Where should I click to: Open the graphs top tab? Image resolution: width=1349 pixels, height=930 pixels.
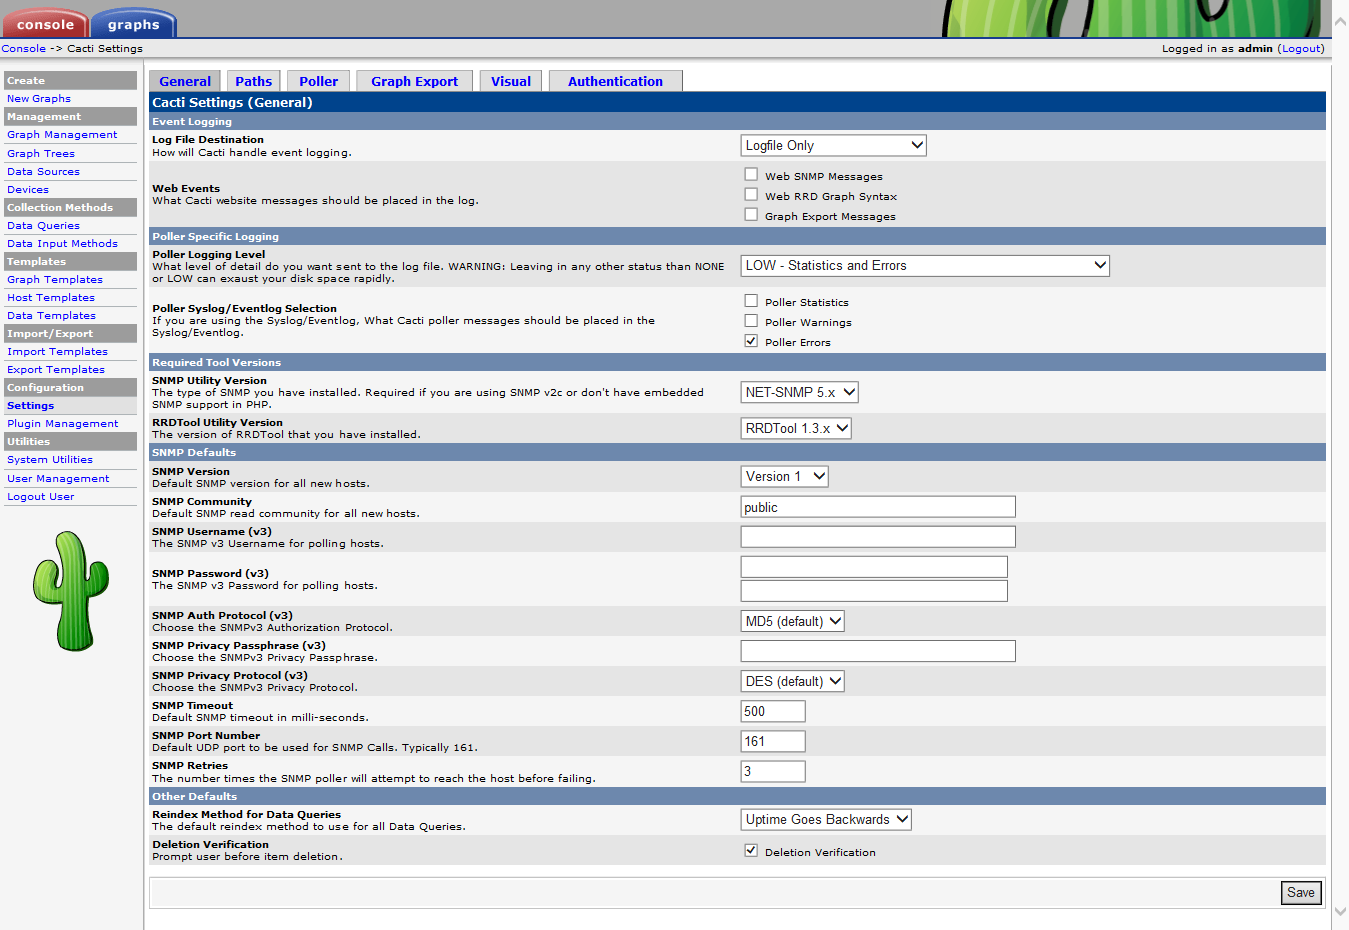tap(134, 24)
